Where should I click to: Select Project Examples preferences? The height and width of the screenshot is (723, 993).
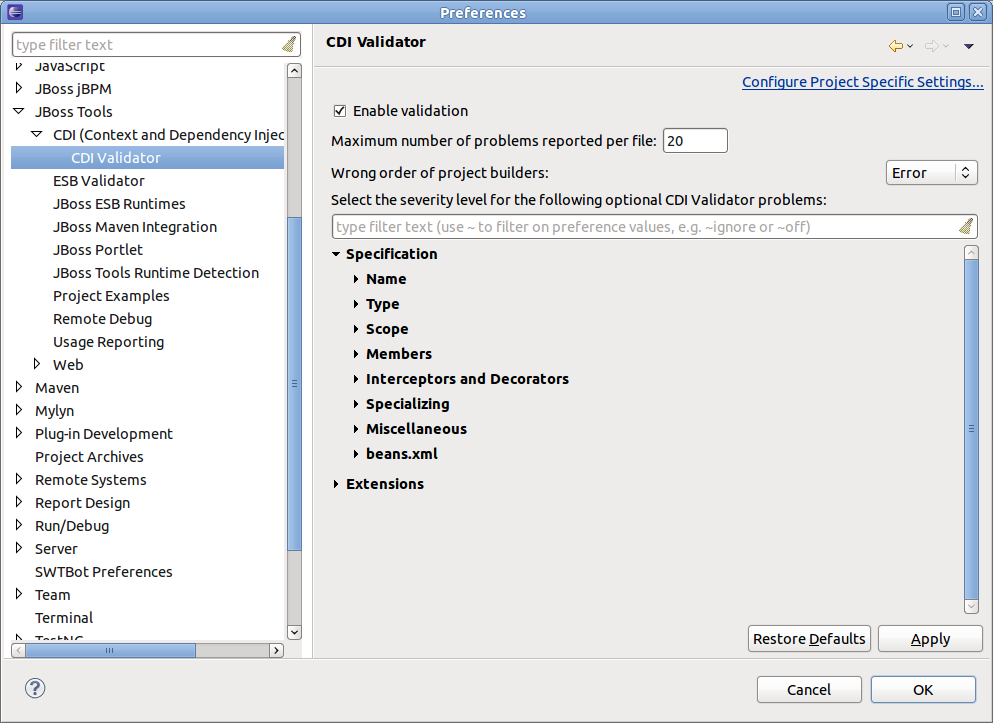coord(111,296)
